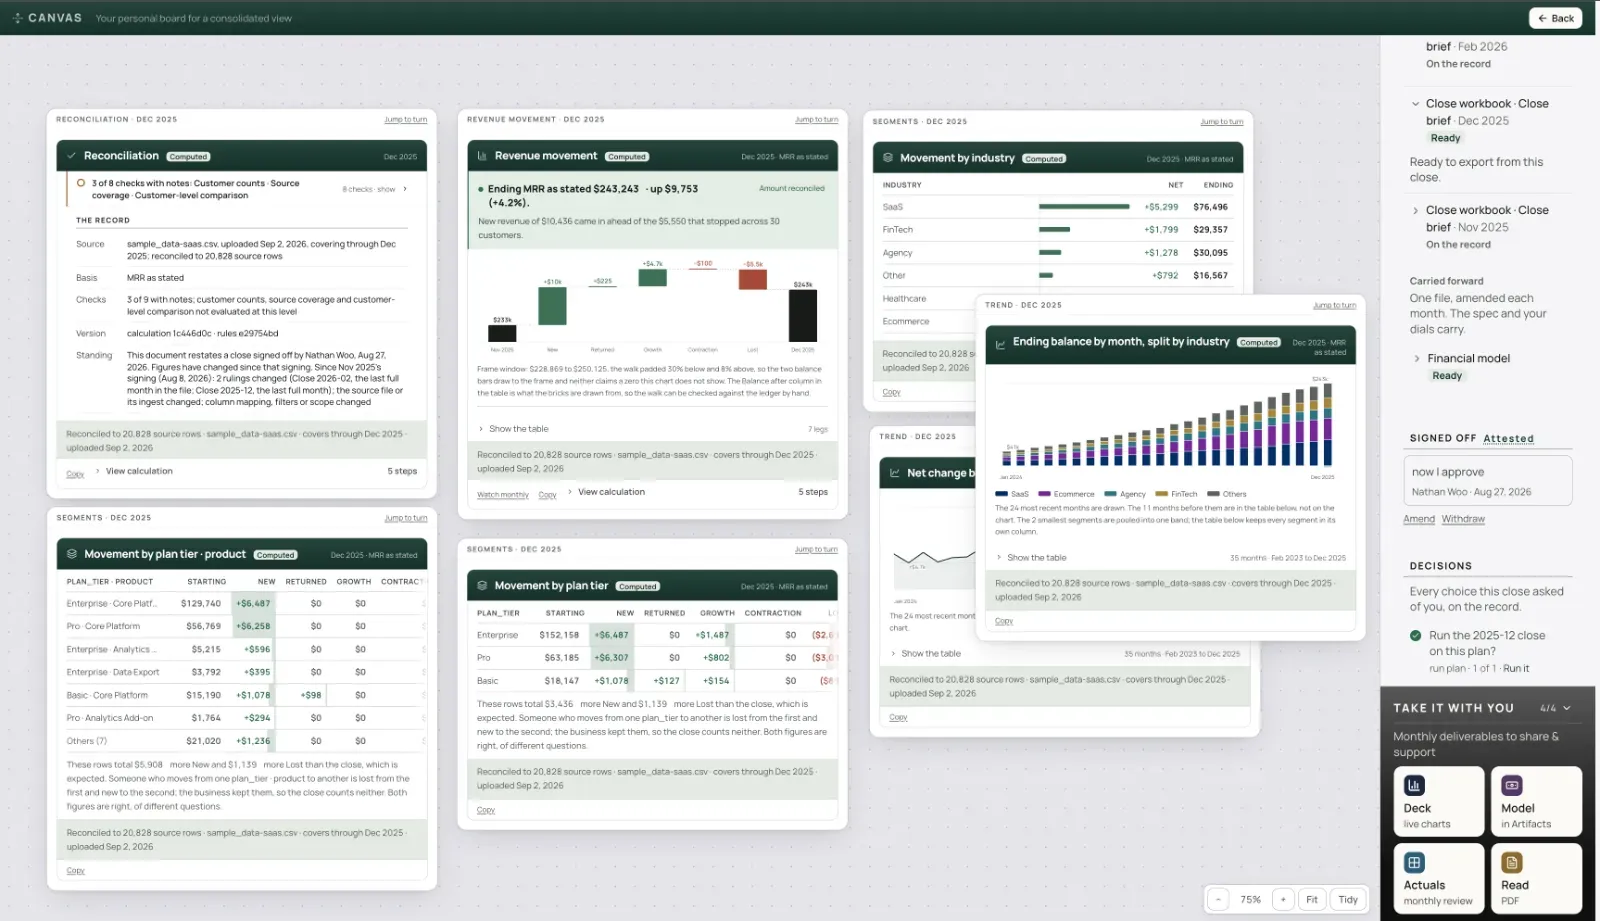The image size is (1600, 921).
Task: Show the 8 checks in Reconciliation card
Action: [375, 189]
